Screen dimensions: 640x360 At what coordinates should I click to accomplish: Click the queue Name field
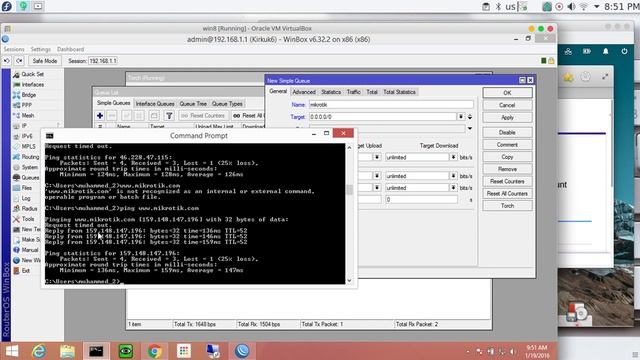(x=391, y=105)
